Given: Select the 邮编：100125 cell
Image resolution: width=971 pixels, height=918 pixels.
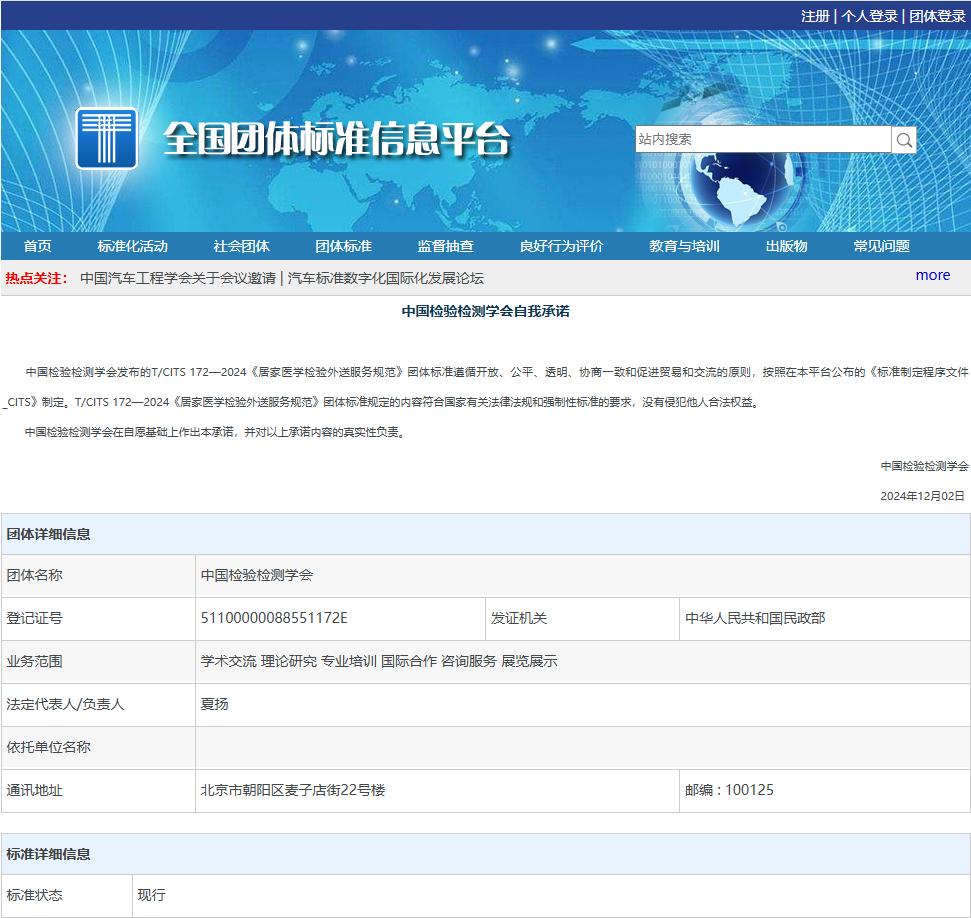Looking at the screenshot, I should tap(824, 790).
